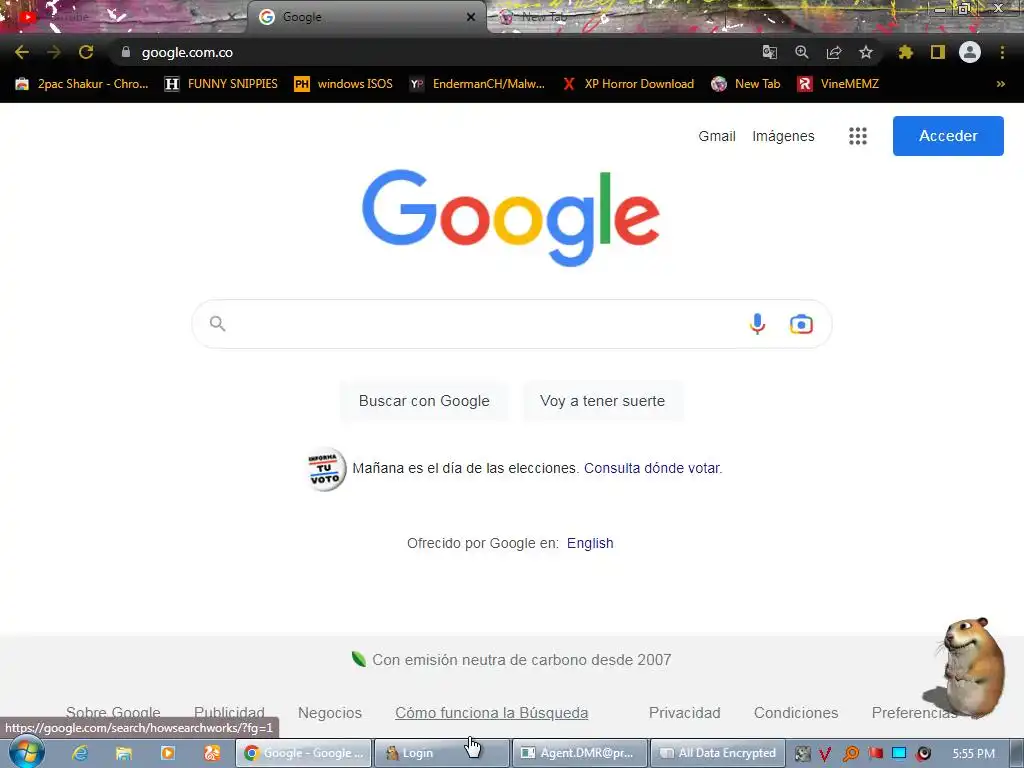Follow Consulta dónde votar link

(653, 468)
